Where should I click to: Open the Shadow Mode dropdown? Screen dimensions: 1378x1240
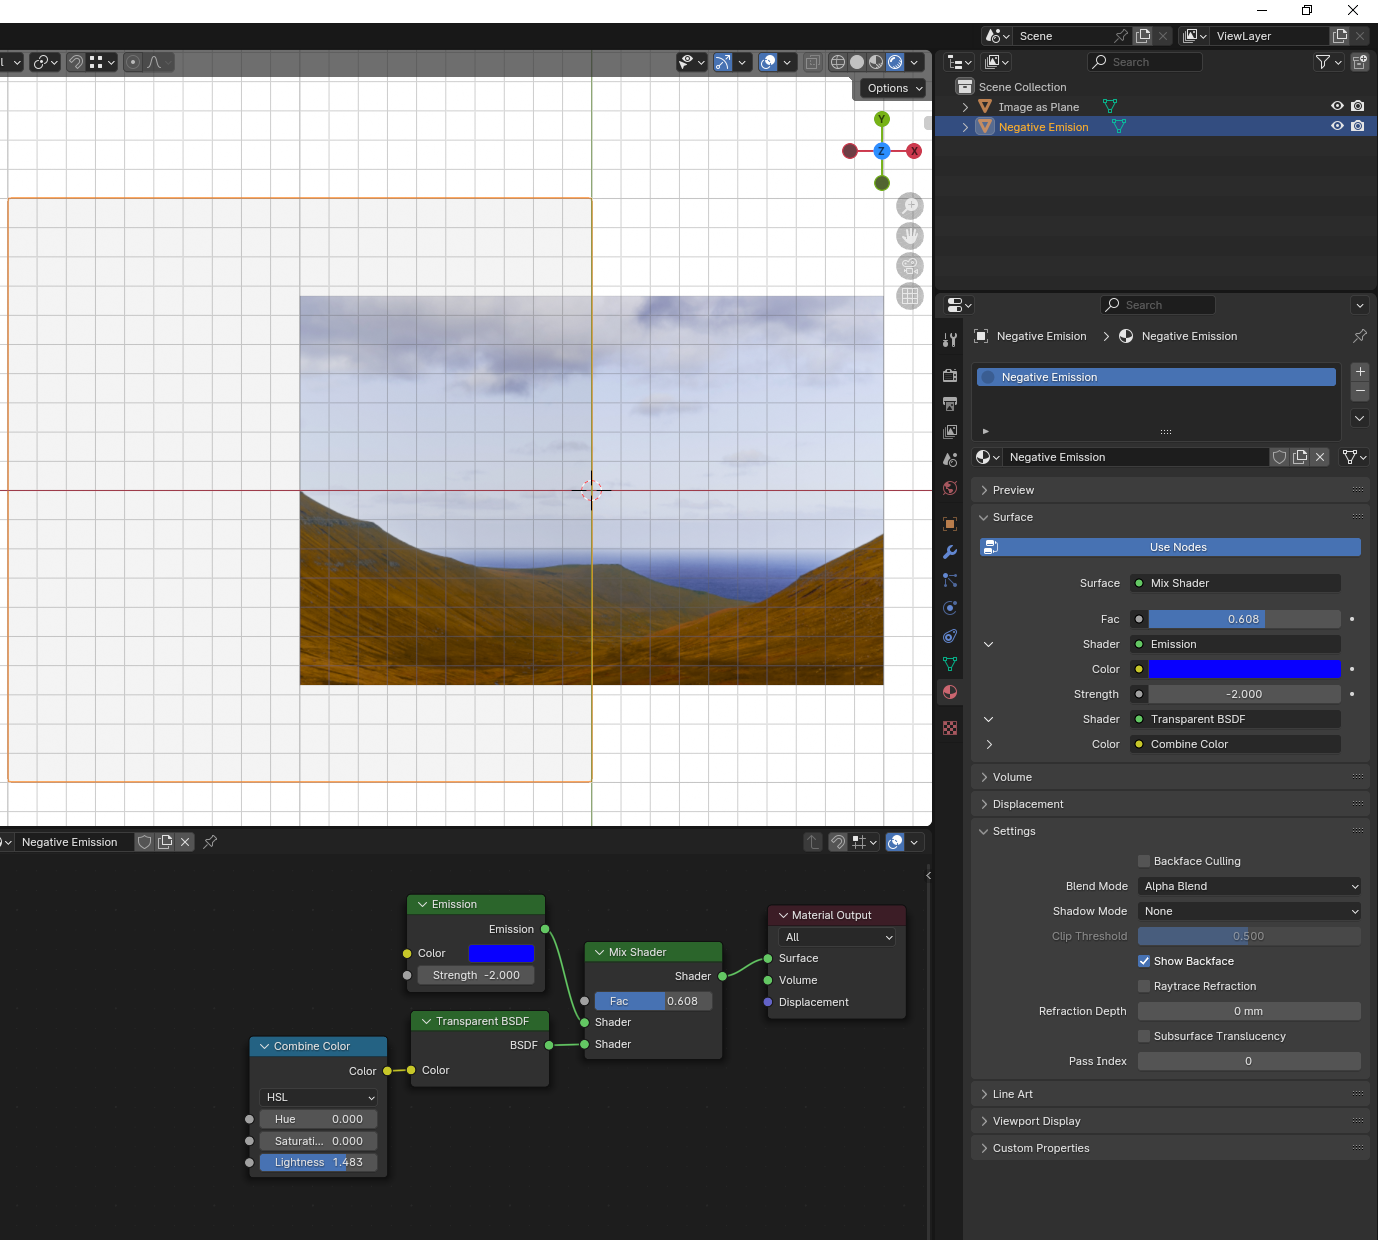tap(1250, 911)
